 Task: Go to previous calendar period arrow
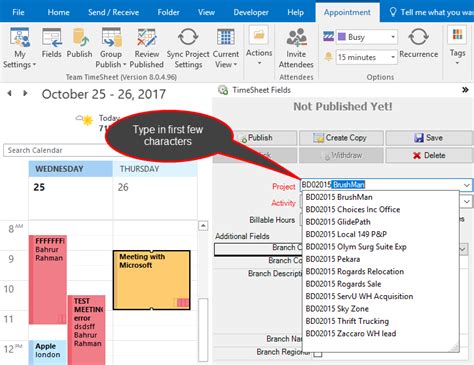(10, 93)
